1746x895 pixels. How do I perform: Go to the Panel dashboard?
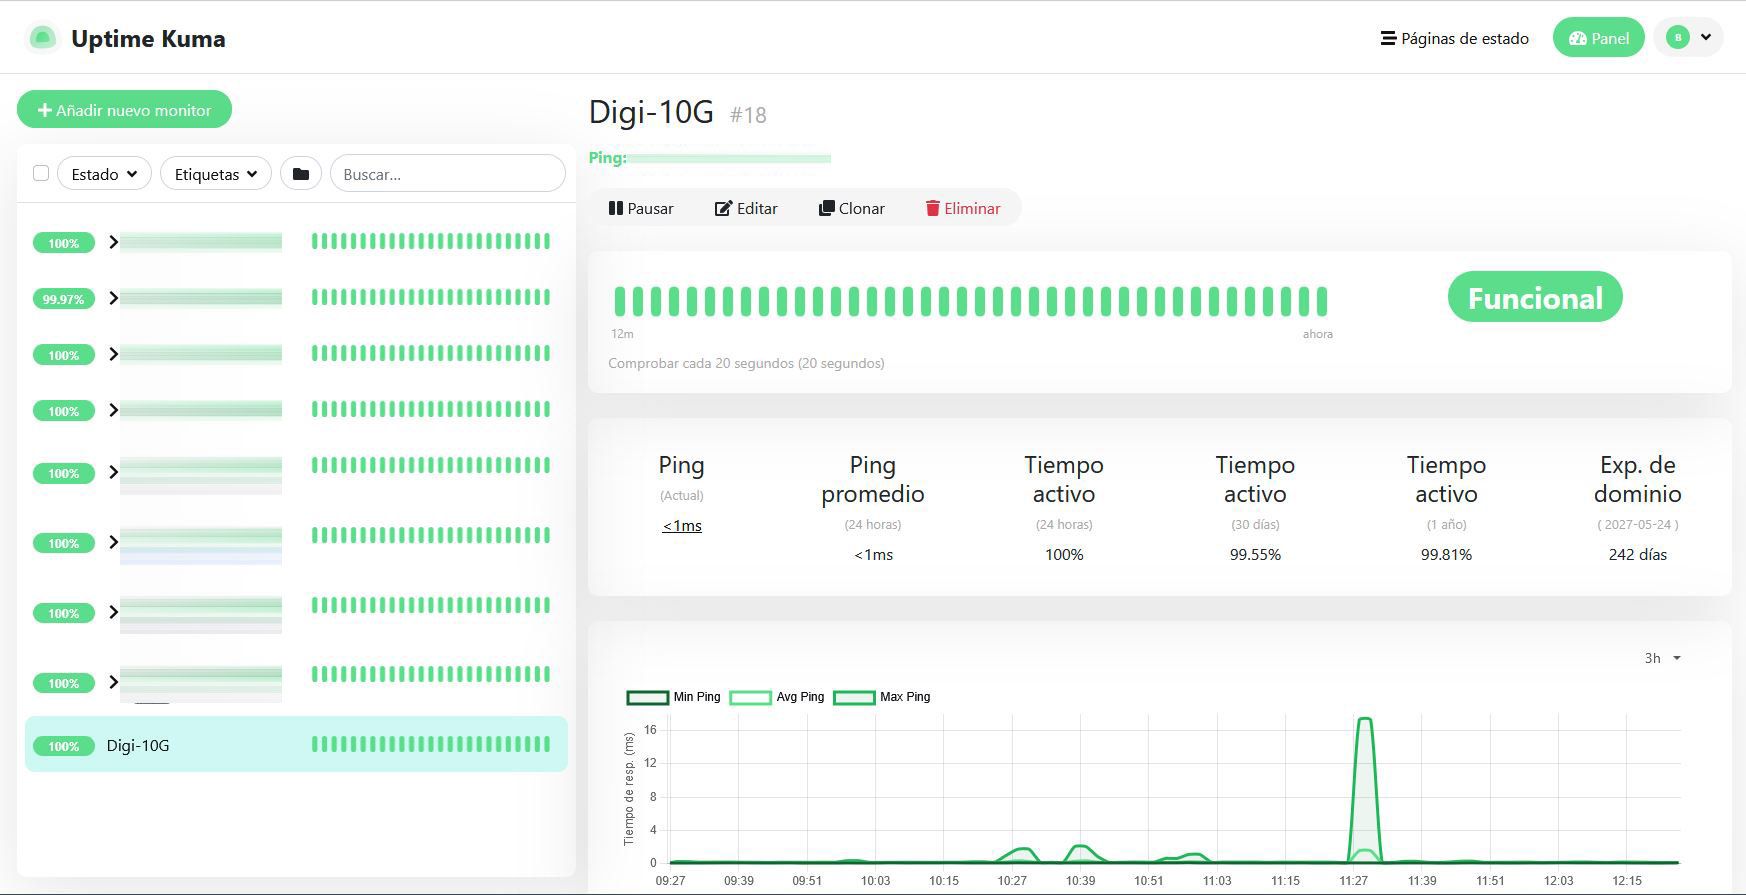pos(1599,38)
